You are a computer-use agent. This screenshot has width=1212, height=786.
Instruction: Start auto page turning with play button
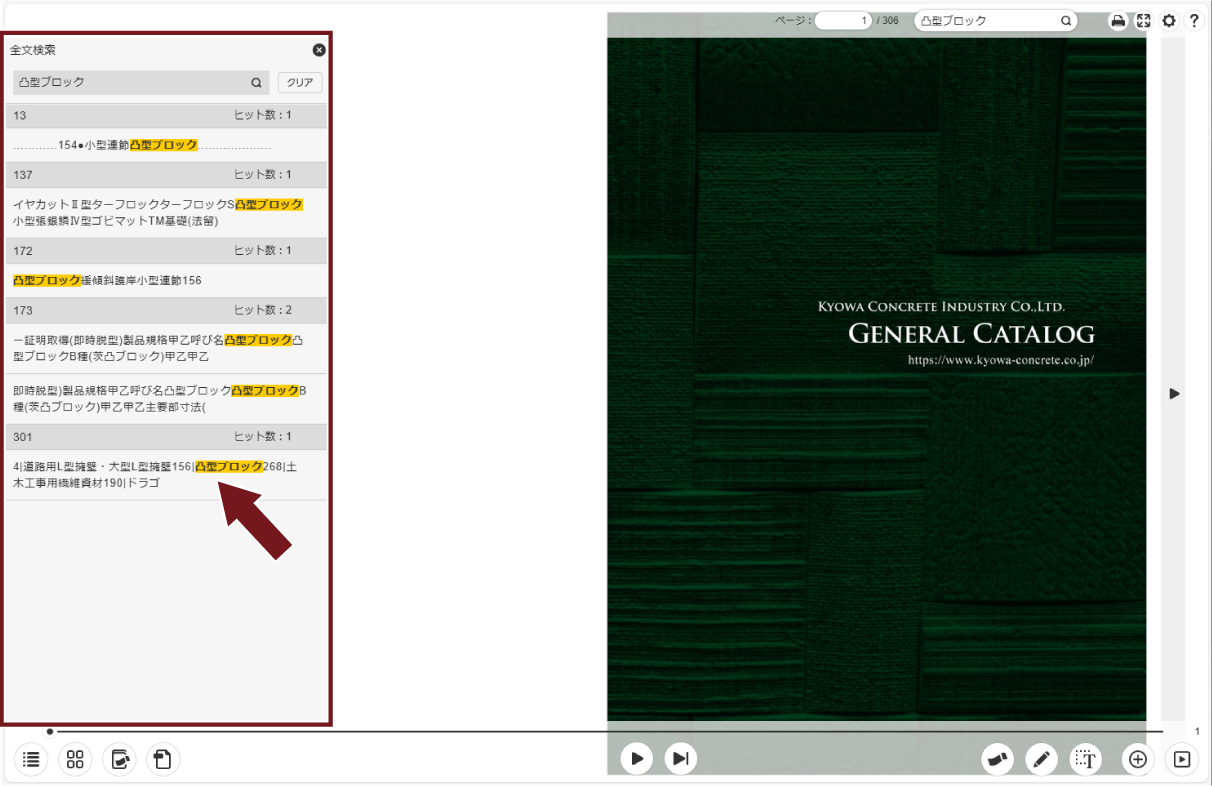[636, 759]
